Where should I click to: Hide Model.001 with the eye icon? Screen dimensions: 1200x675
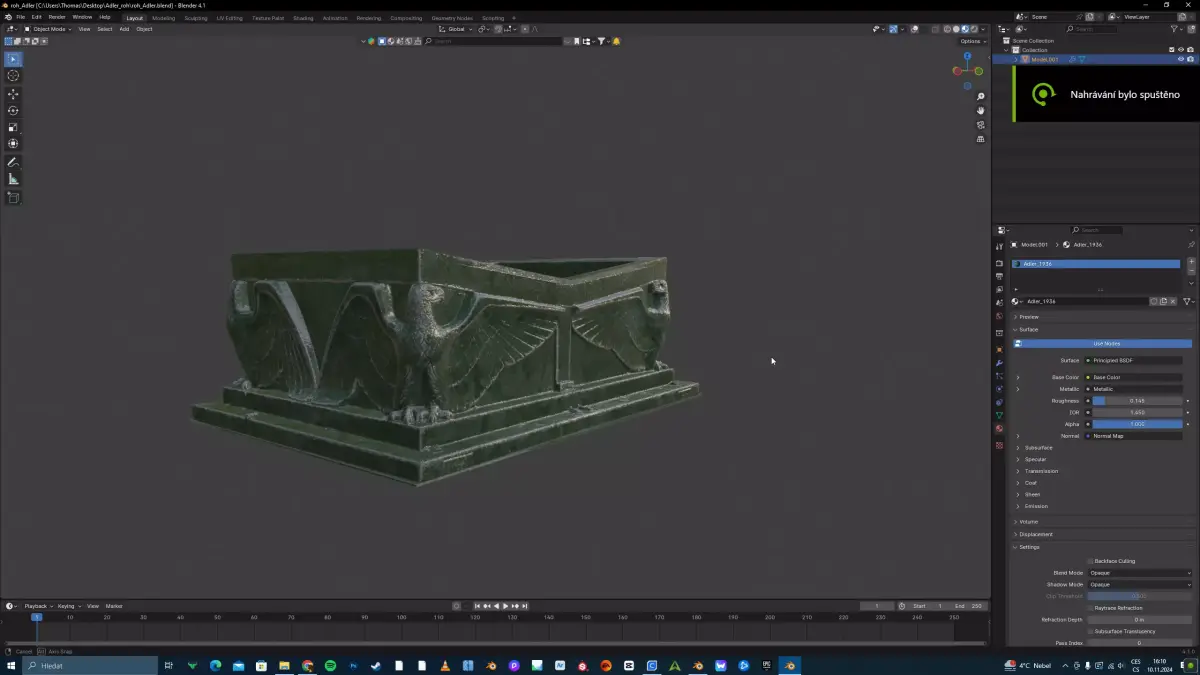1181,59
